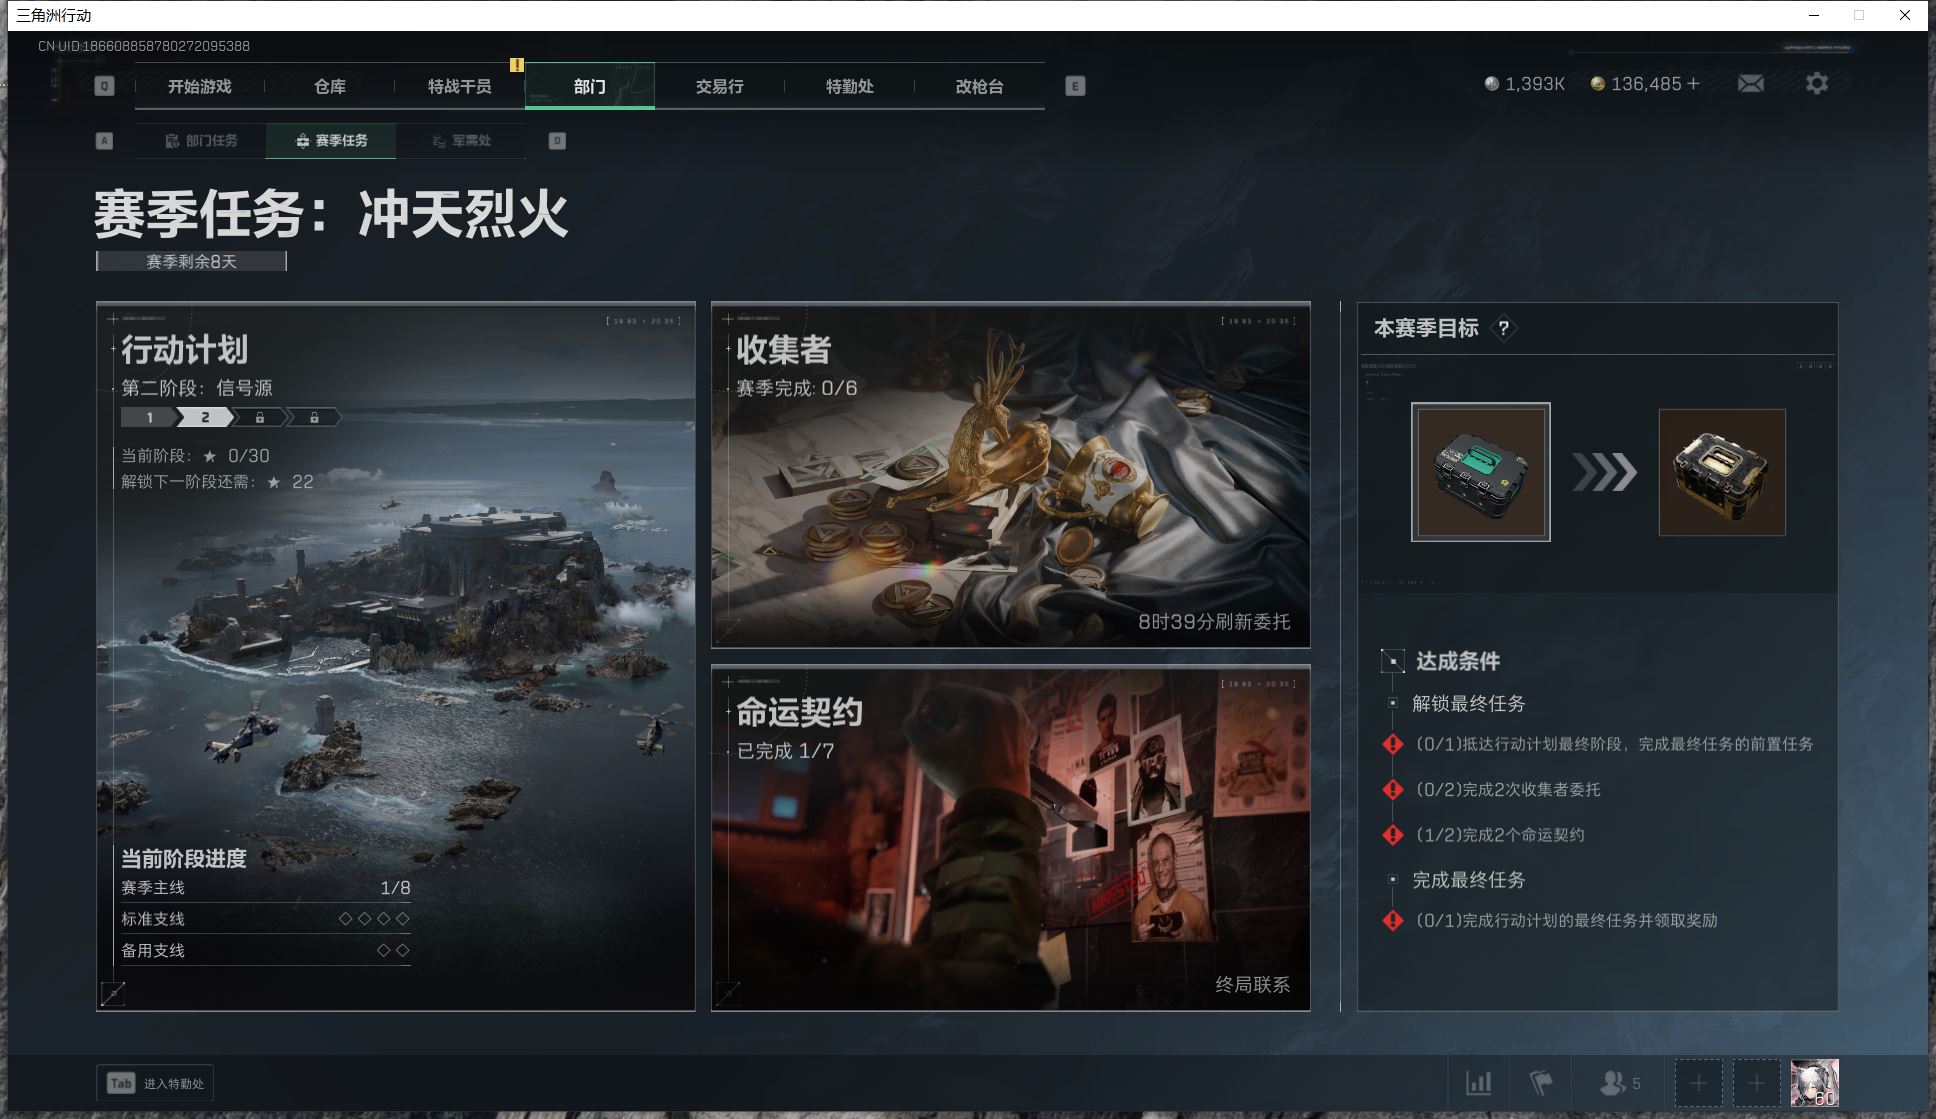Image resolution: width=1936 pixels, height=1119 pixels.
Task: Open the settings gear icon
Action: click(x=1817, y=83)
